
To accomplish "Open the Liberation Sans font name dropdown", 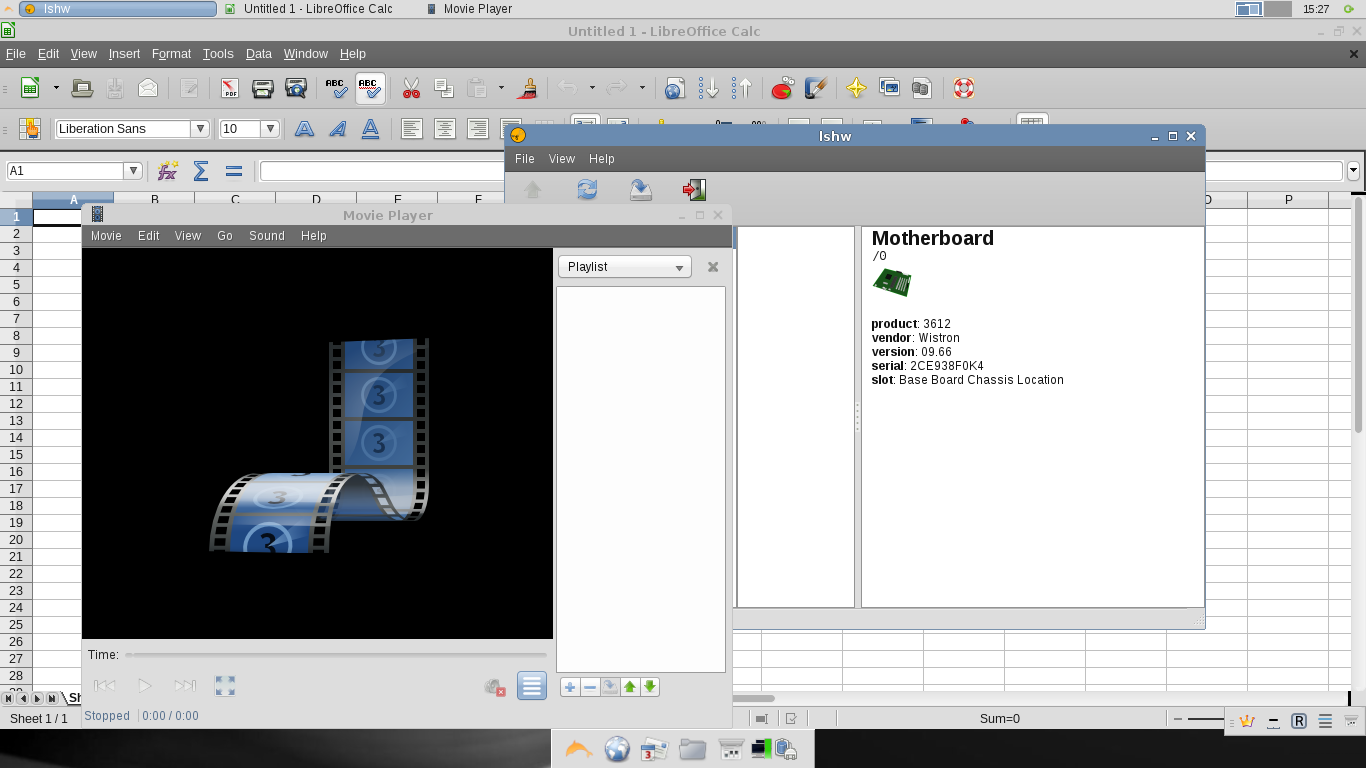I will [x=200, y=129].
